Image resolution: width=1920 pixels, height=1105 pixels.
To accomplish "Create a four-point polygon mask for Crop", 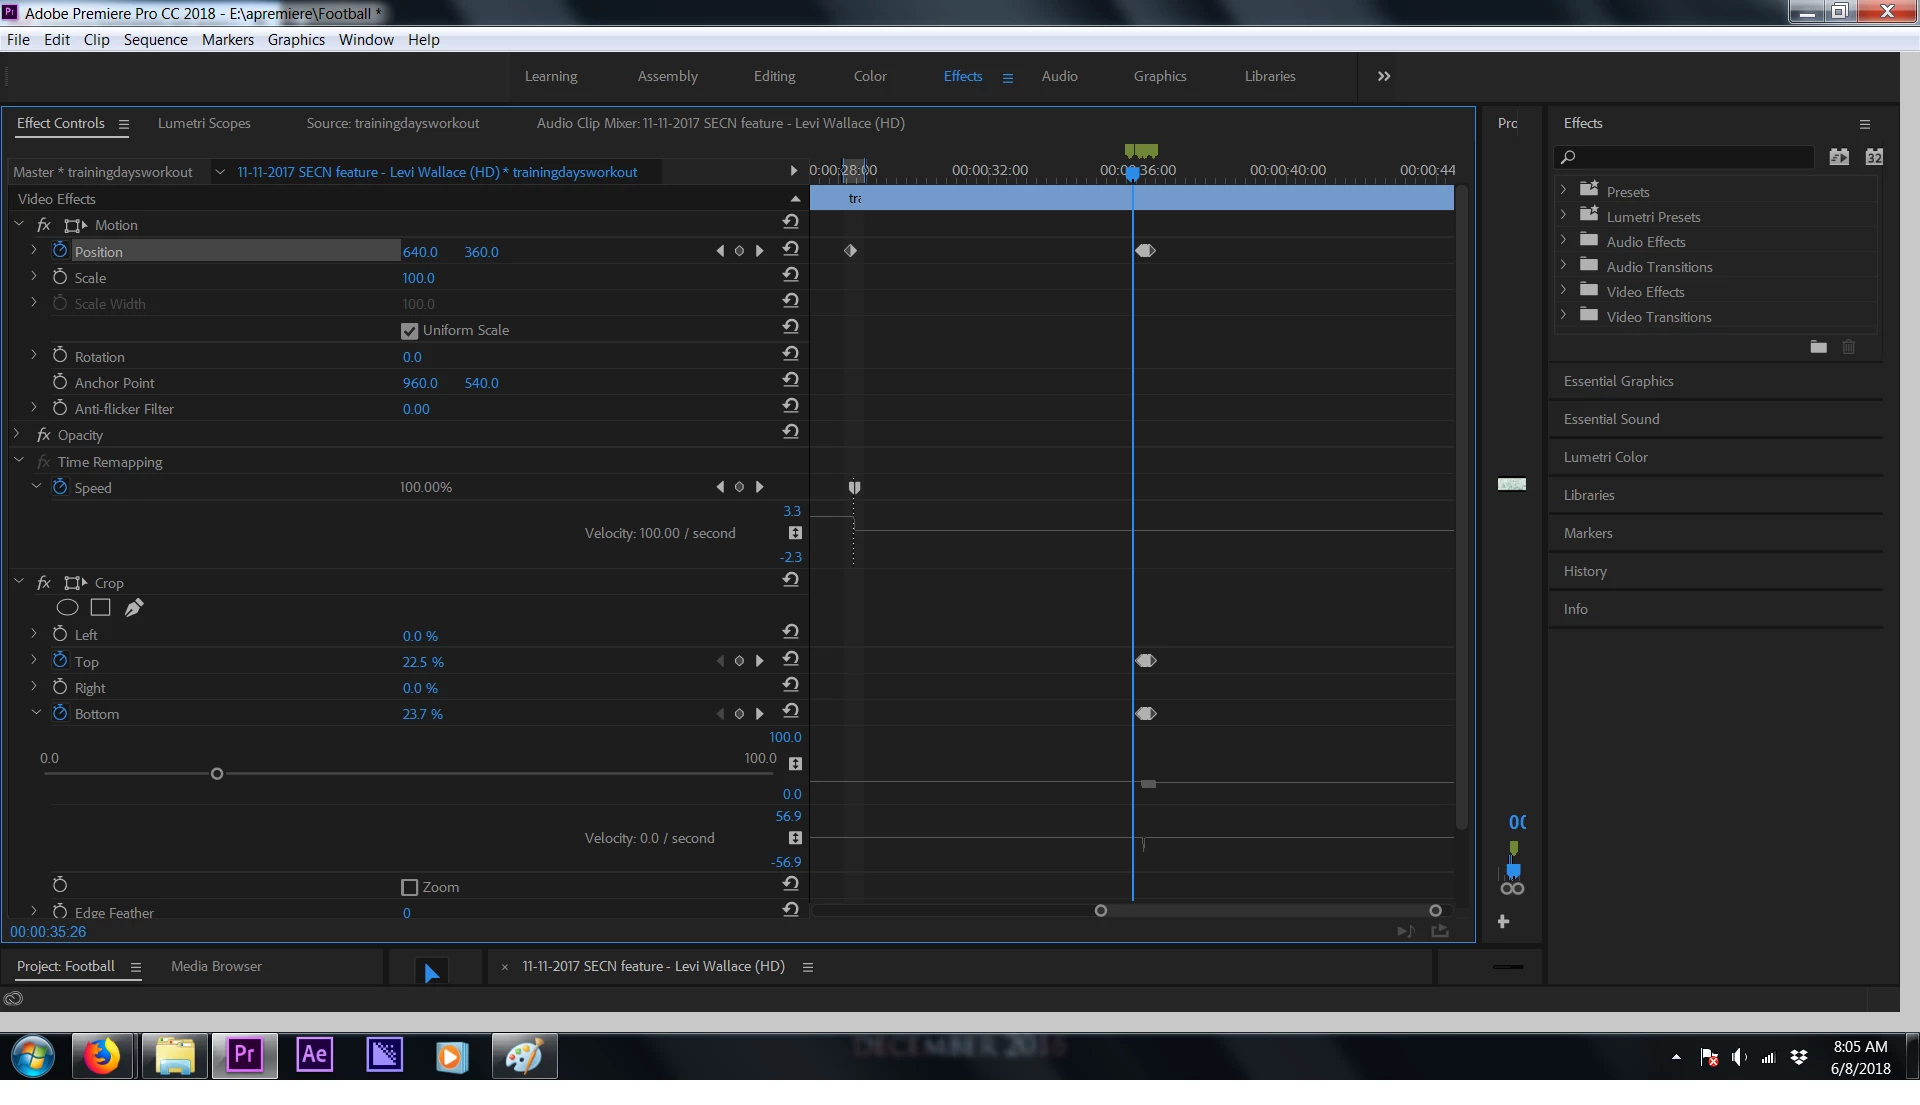I will (x=100, y=607).
